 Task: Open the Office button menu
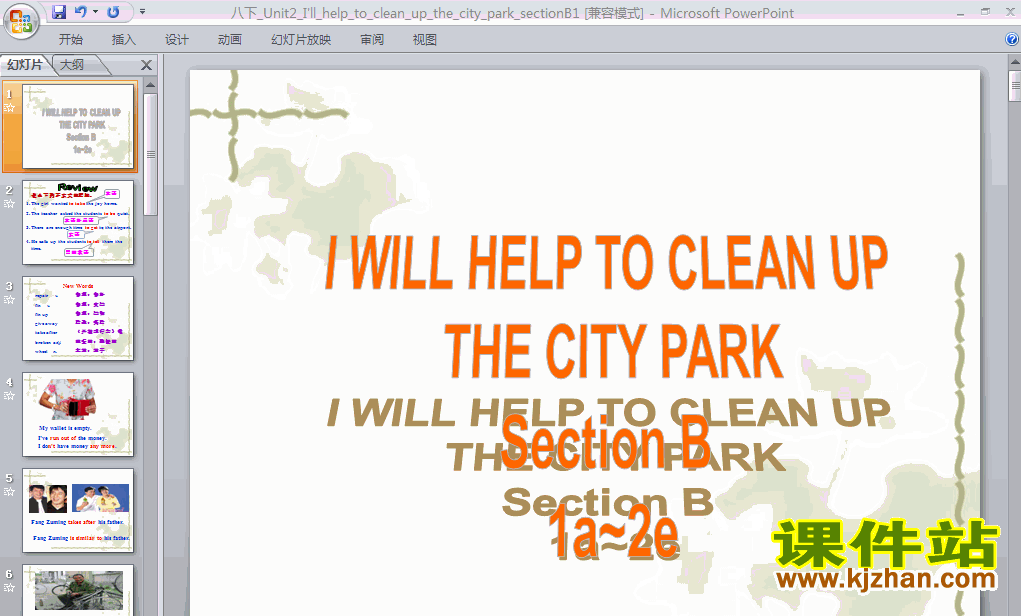pyautogui.click(x=21, y=21)
